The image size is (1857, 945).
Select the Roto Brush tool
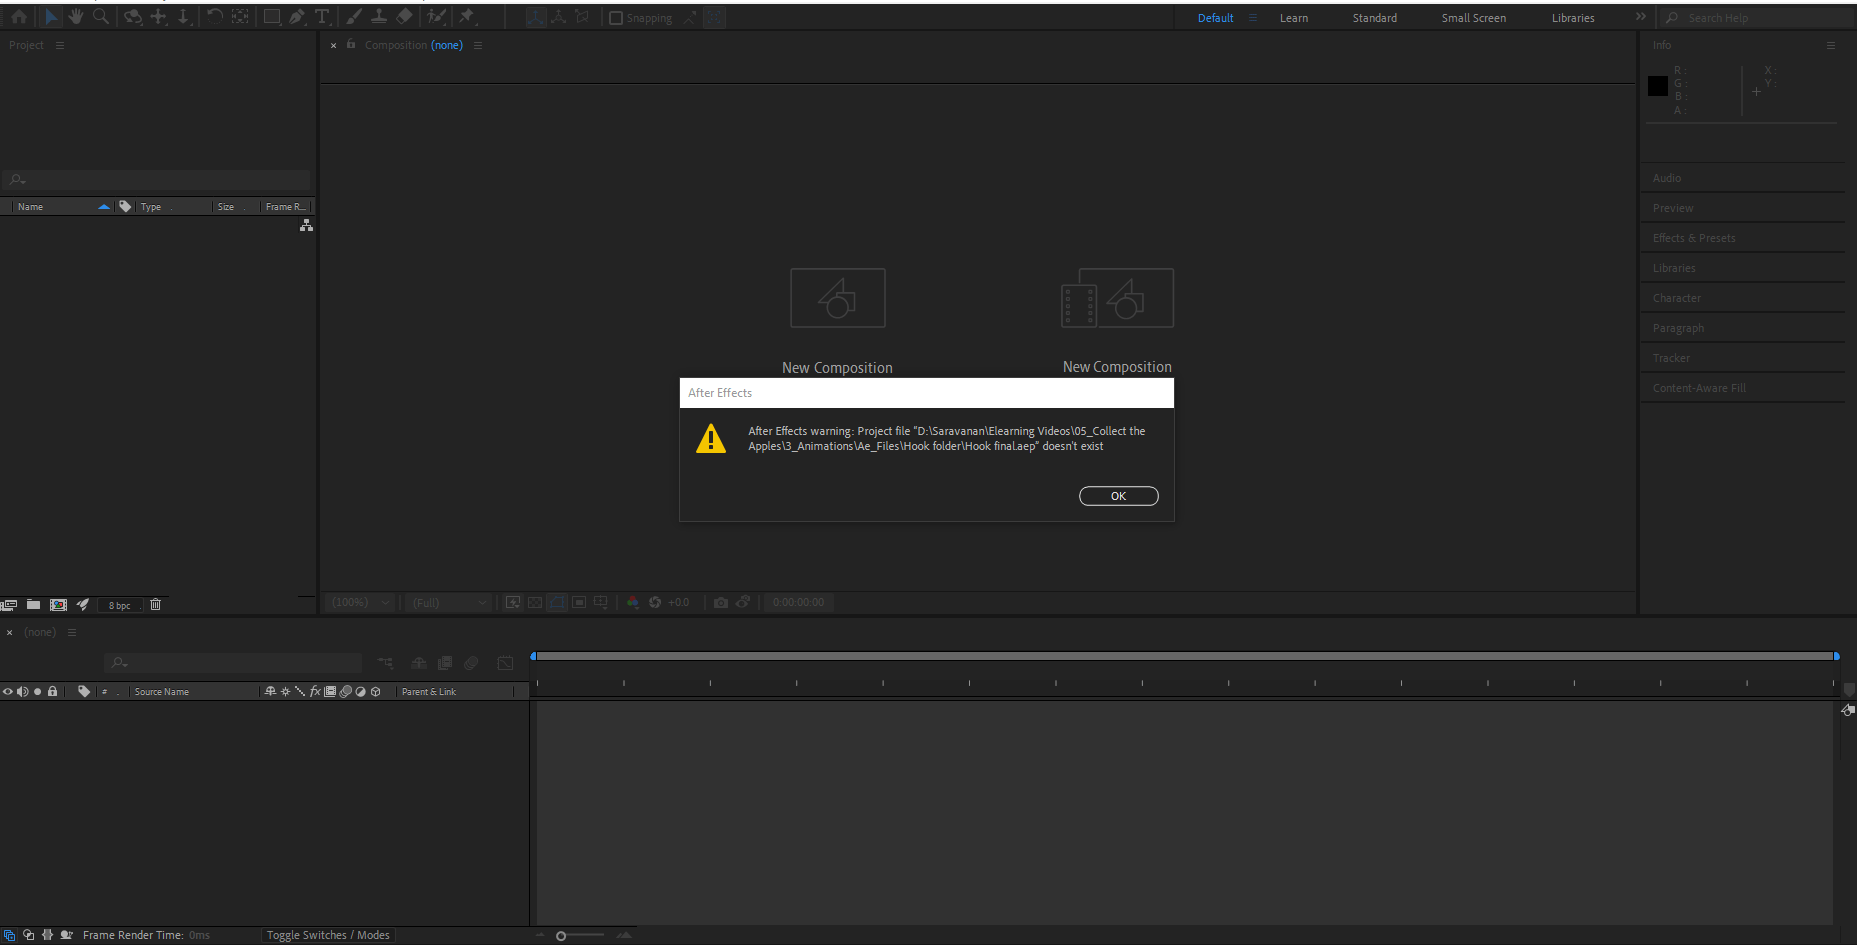[x=437, y=16]
